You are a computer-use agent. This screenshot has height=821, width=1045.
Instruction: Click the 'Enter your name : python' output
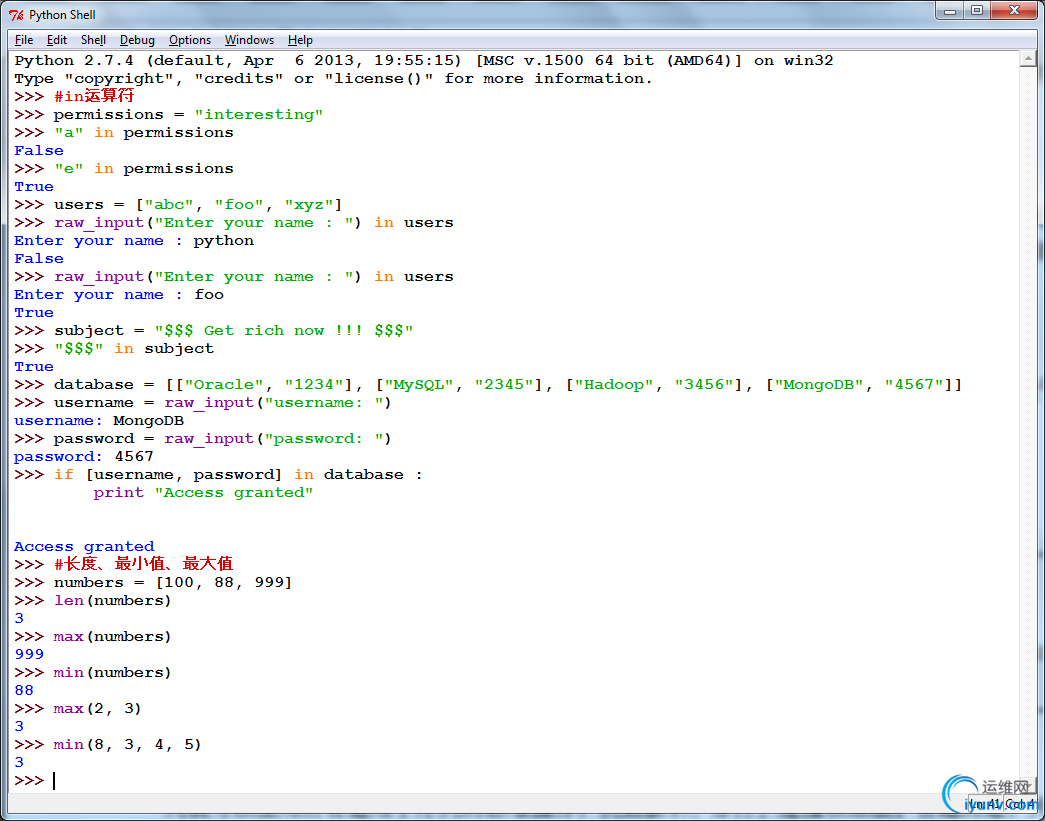tap(134, 241)
